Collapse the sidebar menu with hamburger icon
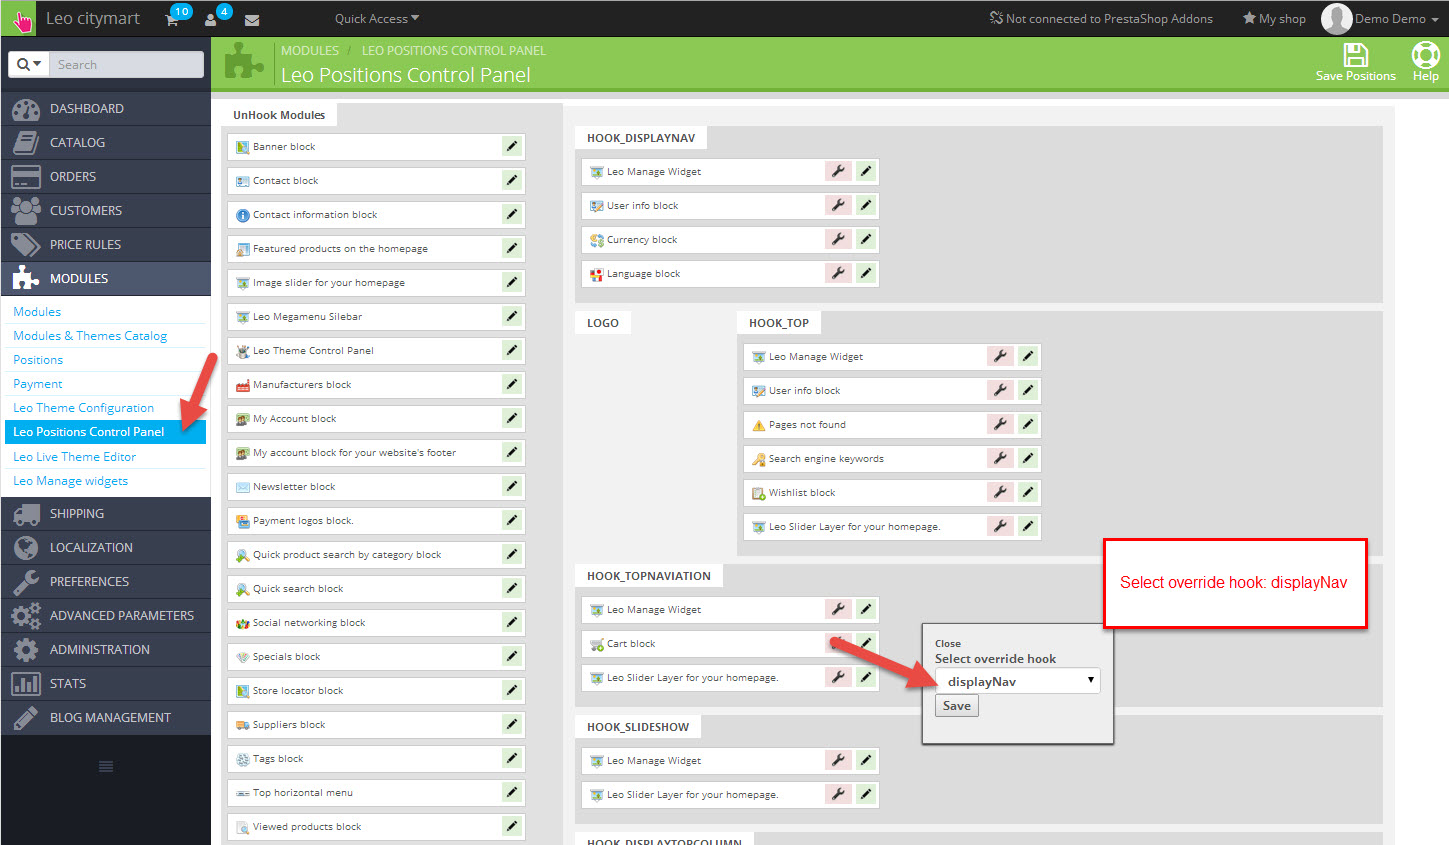 tap(106, 767)
